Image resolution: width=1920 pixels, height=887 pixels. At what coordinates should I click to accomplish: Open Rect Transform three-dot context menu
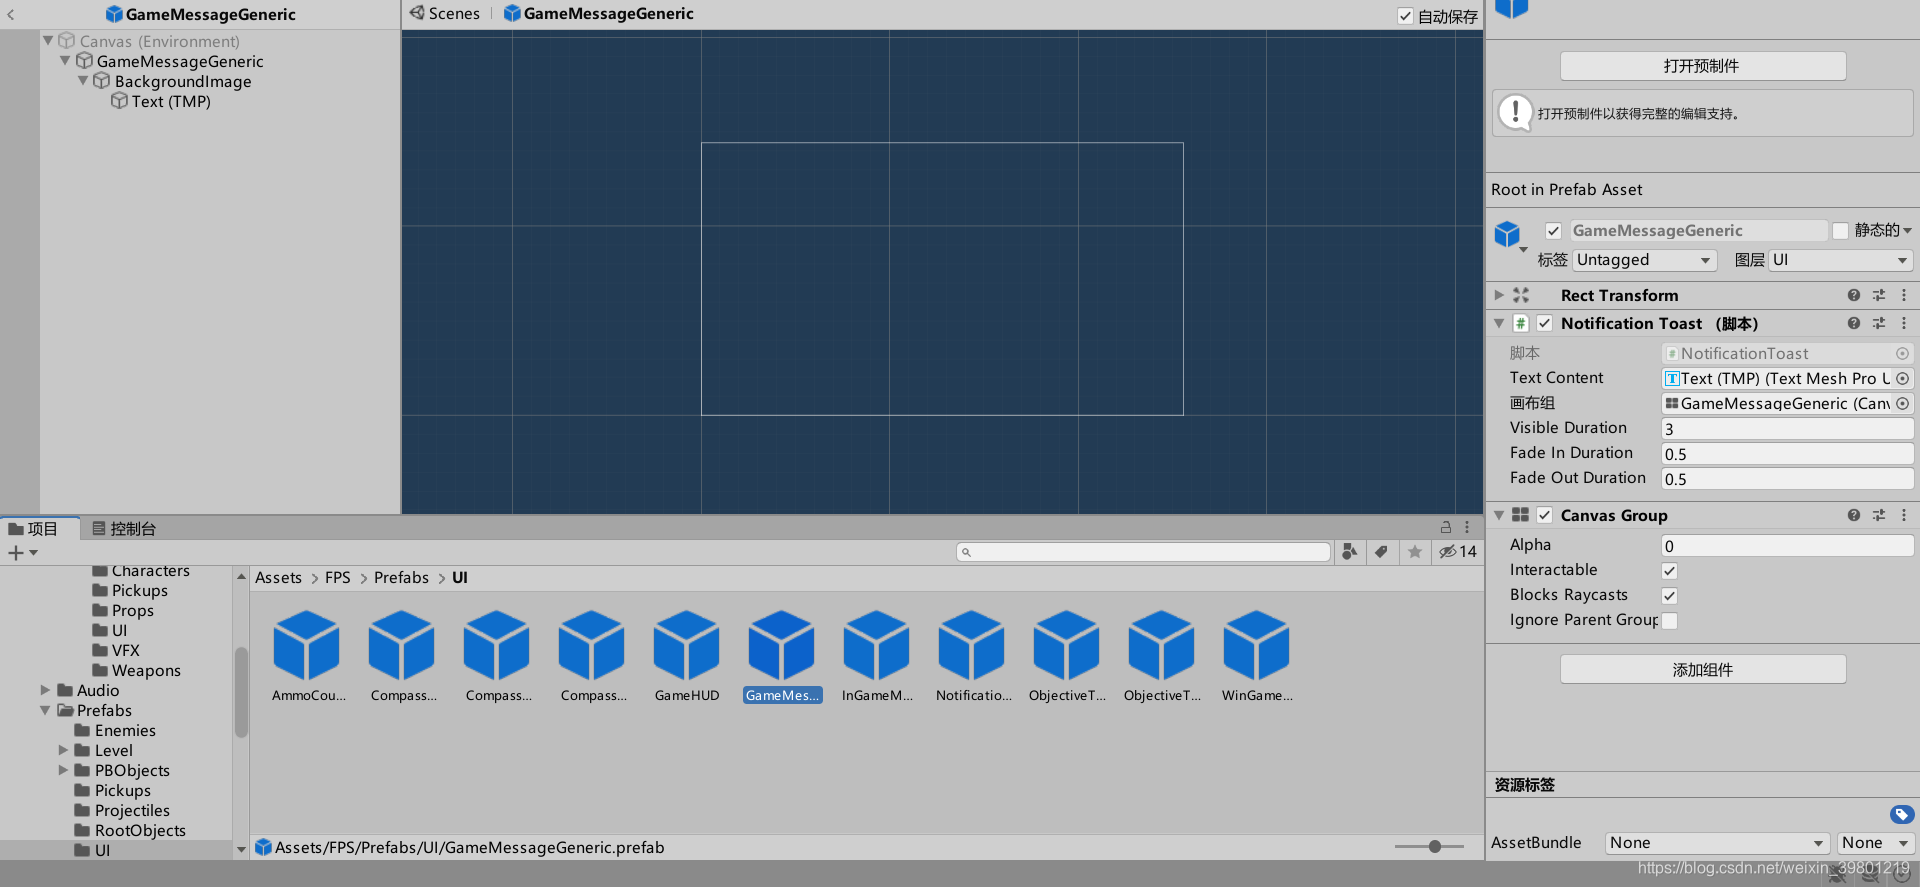click(1904, 295)
